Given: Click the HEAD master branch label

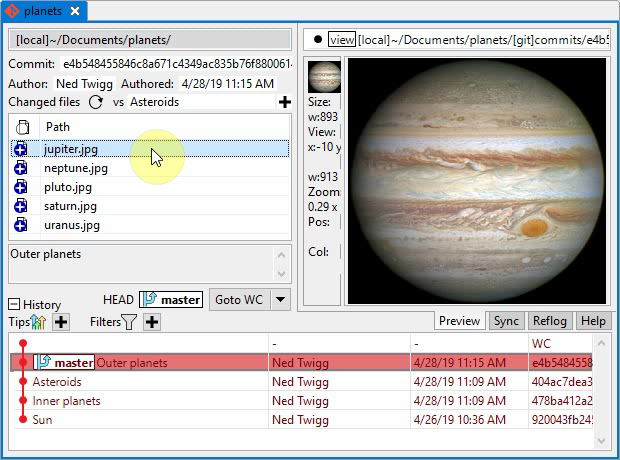Looking at the screenshot, I should pos(170,299).
